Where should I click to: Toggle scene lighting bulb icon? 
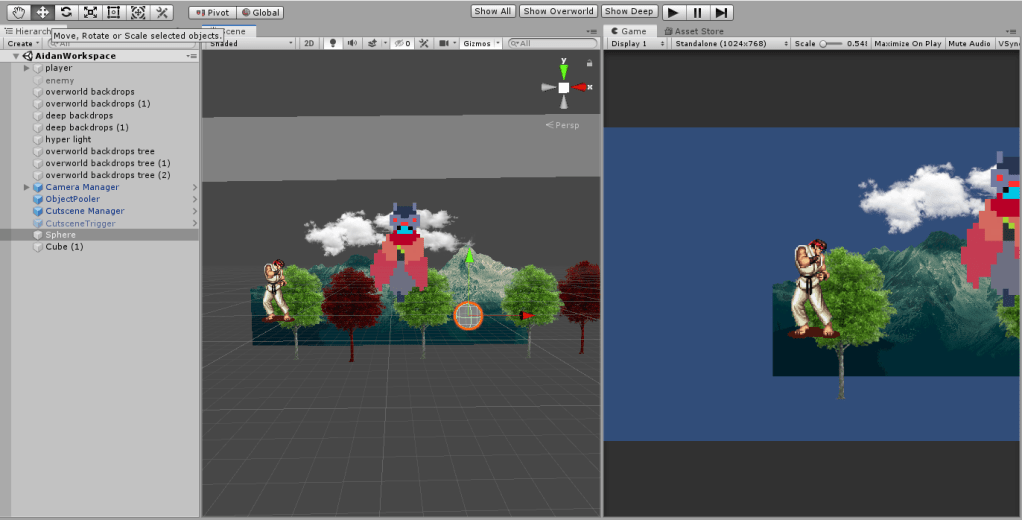click(333, 44)
